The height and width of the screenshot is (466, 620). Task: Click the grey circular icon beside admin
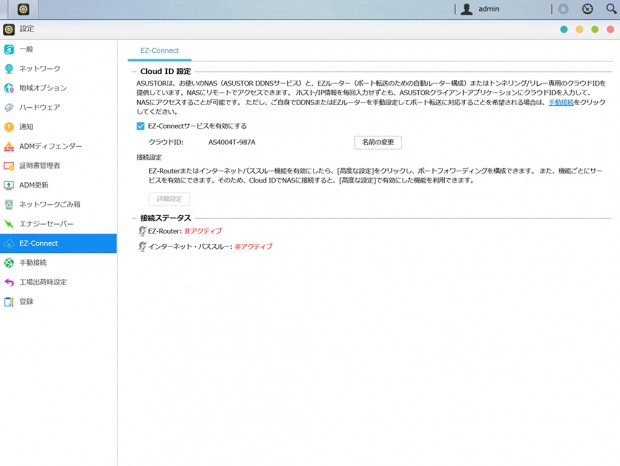coord(563,9)
